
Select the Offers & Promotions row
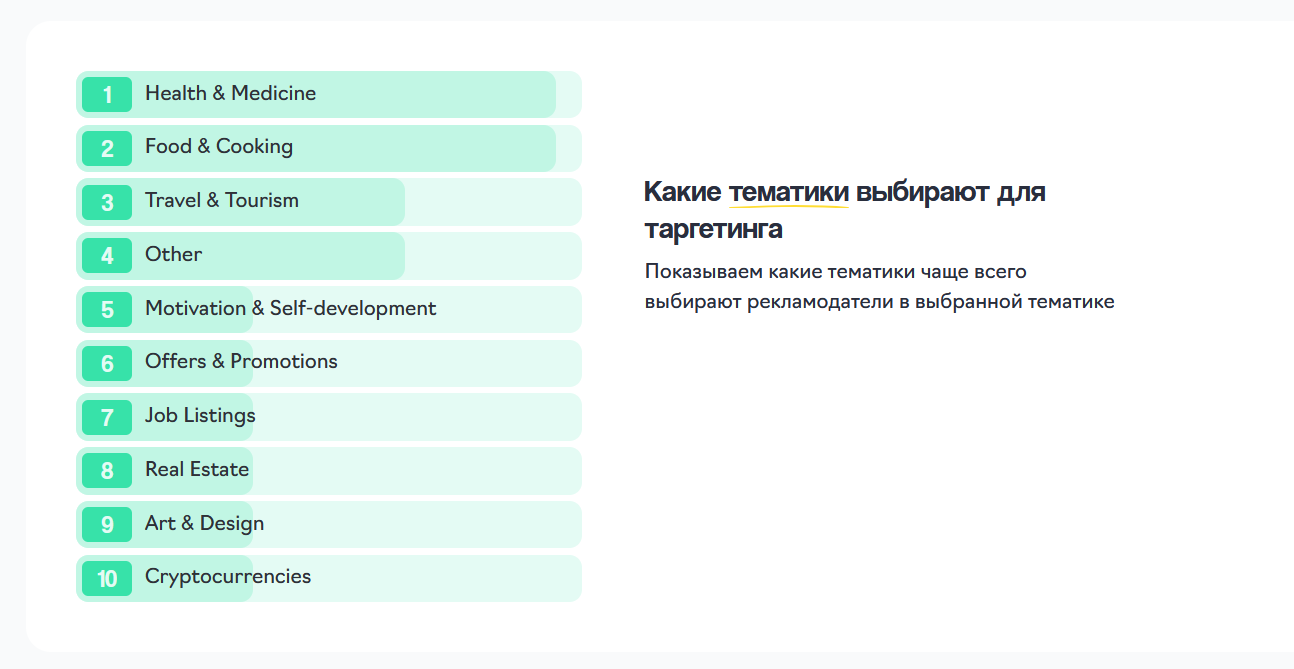point(300,362)
